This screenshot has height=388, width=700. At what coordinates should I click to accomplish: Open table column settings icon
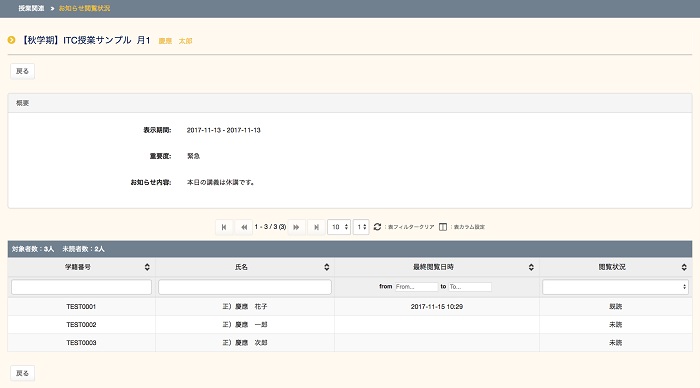[443, 227]
